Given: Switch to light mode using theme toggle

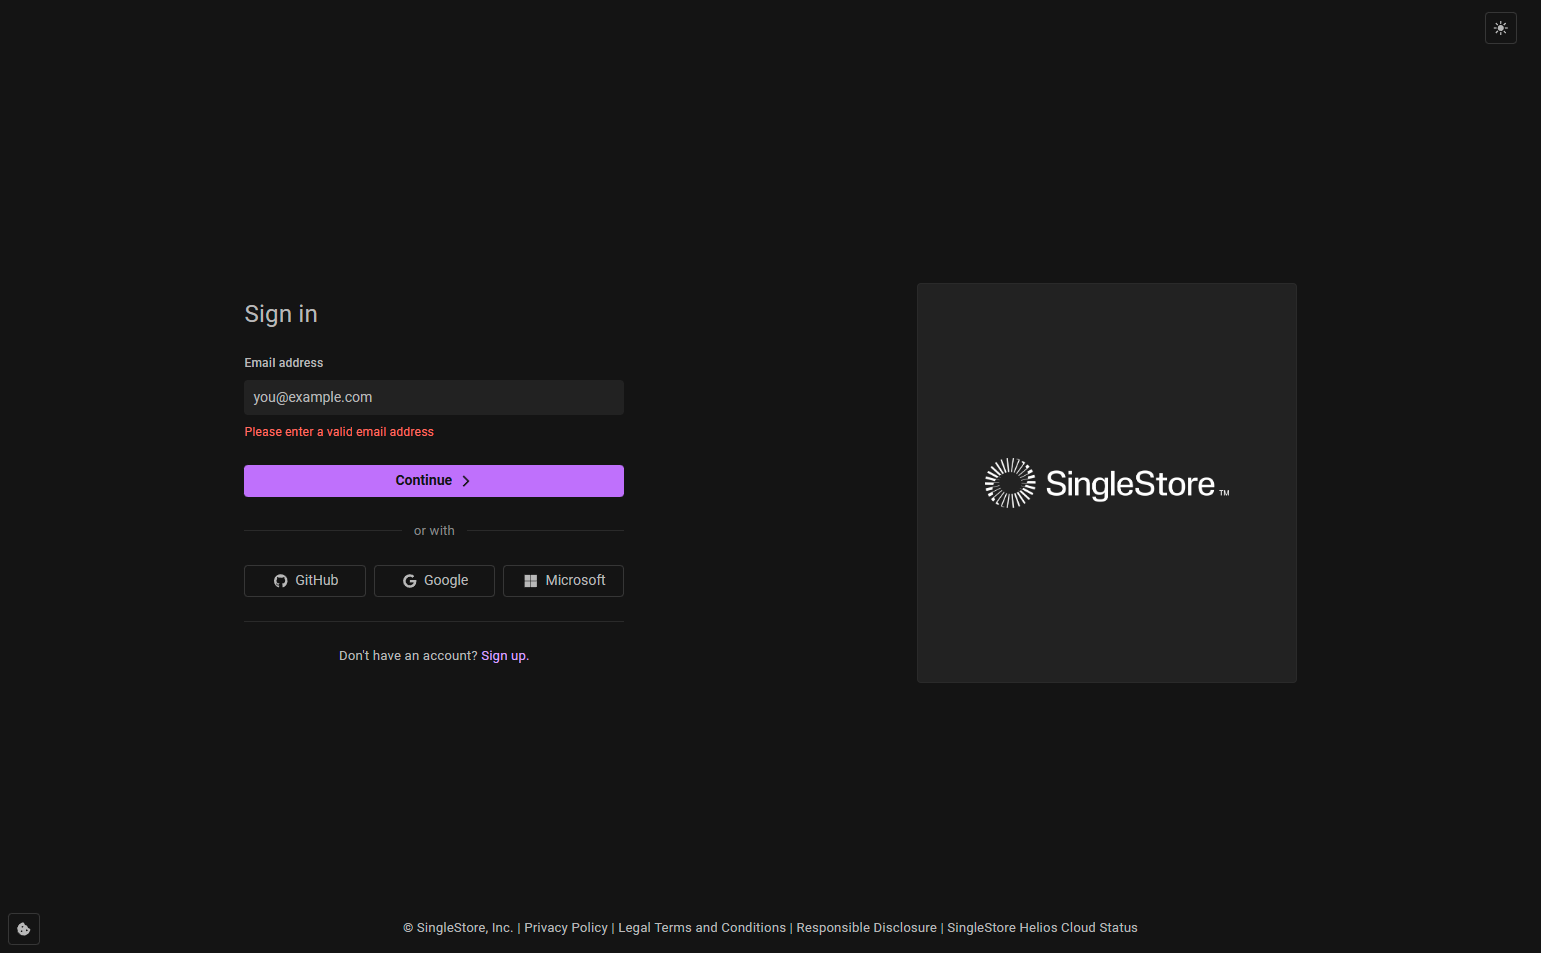Looking at the screenshot, I should pos(1500,28).
